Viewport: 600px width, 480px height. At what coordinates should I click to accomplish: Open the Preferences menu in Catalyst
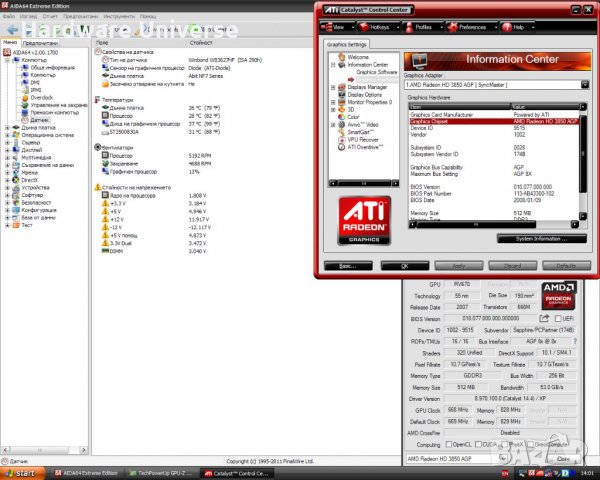pos(471,27)
